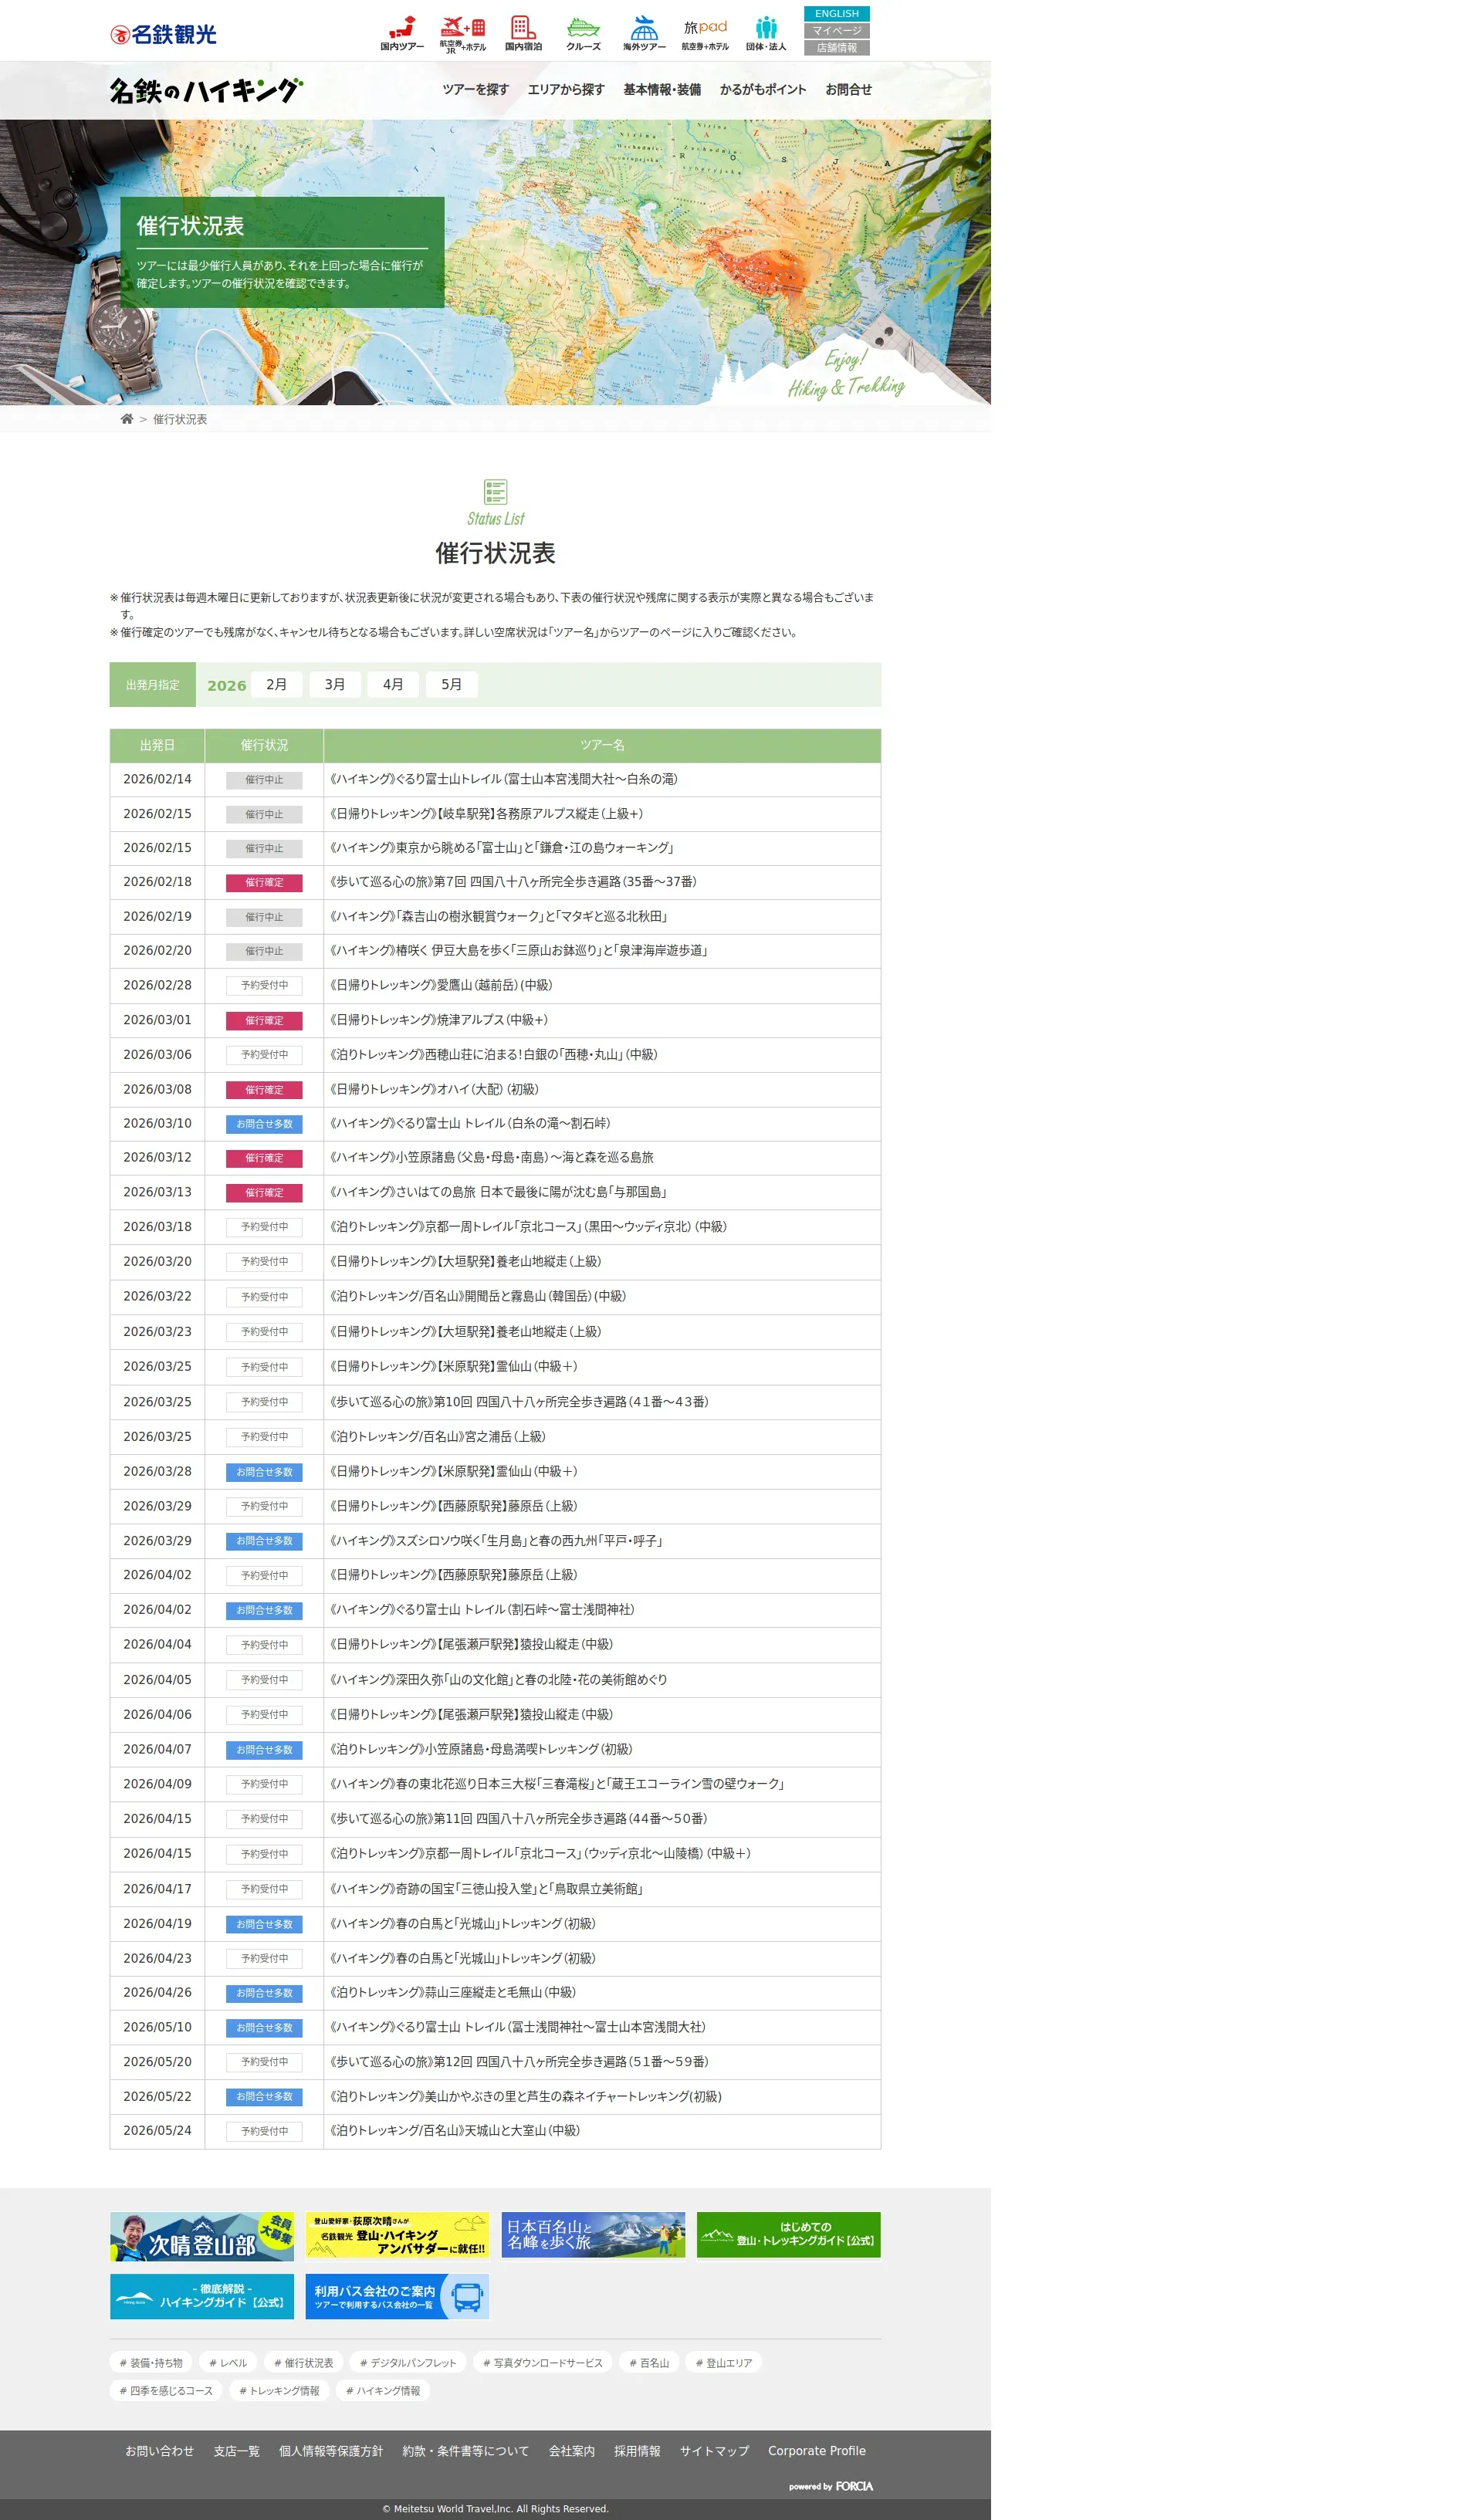Click the 国内ツアー Japan map icon
The image size is (1482, 2520).
pos(402,27)
